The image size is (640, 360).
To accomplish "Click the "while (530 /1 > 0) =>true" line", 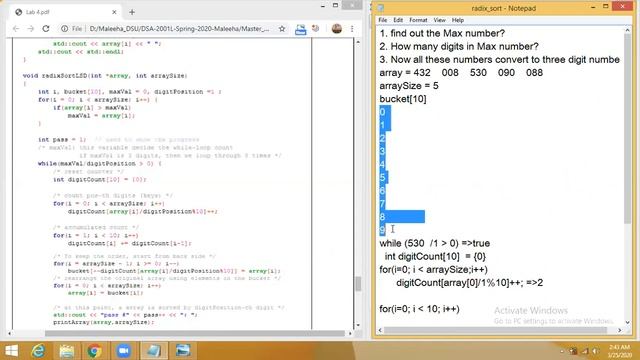I will point(434,243).
